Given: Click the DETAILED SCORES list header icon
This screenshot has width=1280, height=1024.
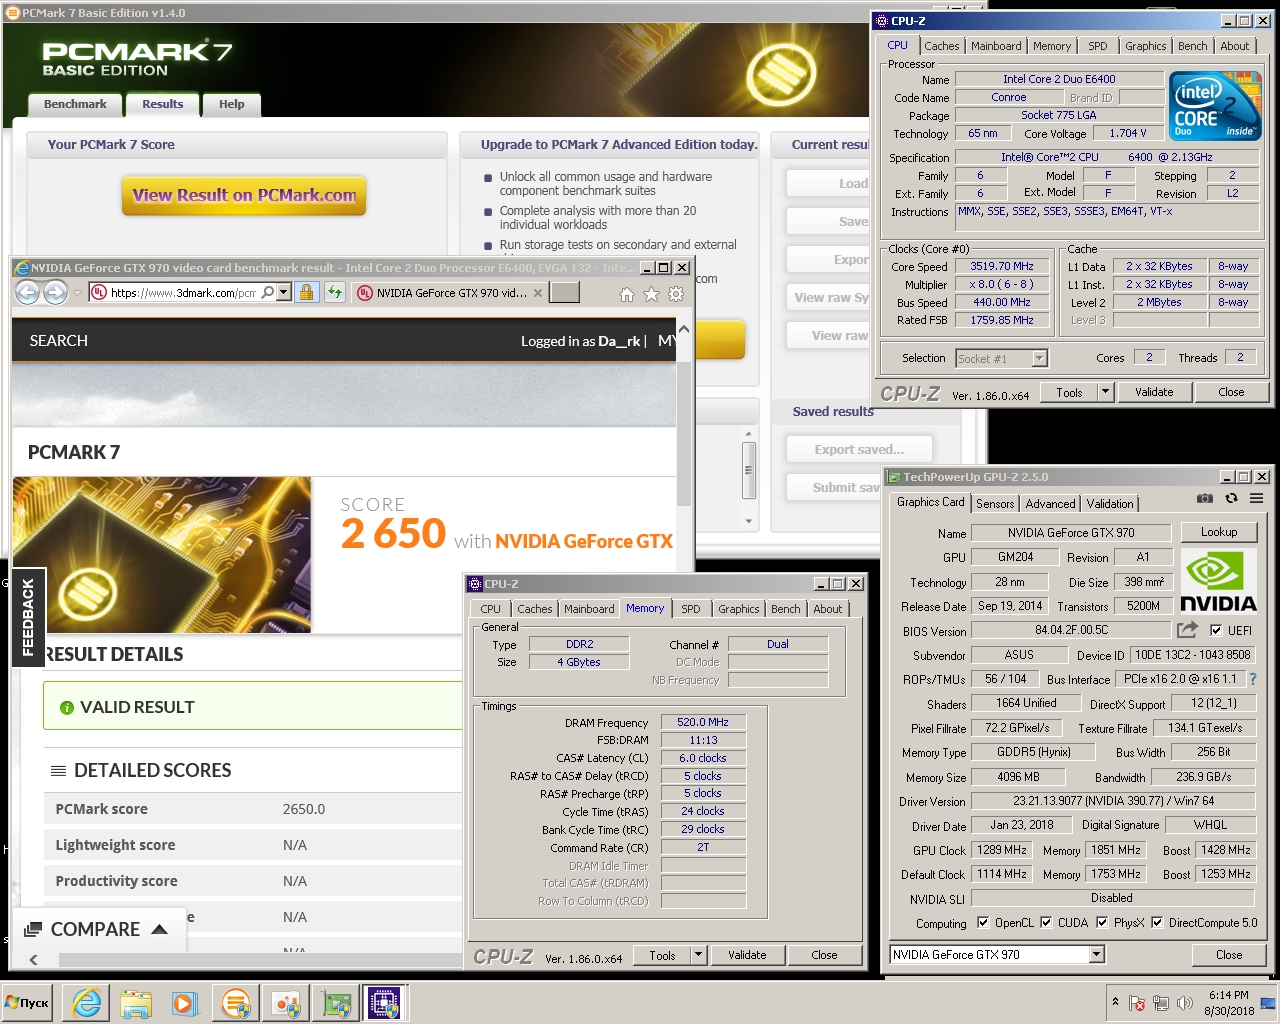Looking at the screenshot, I should (58, 770).
